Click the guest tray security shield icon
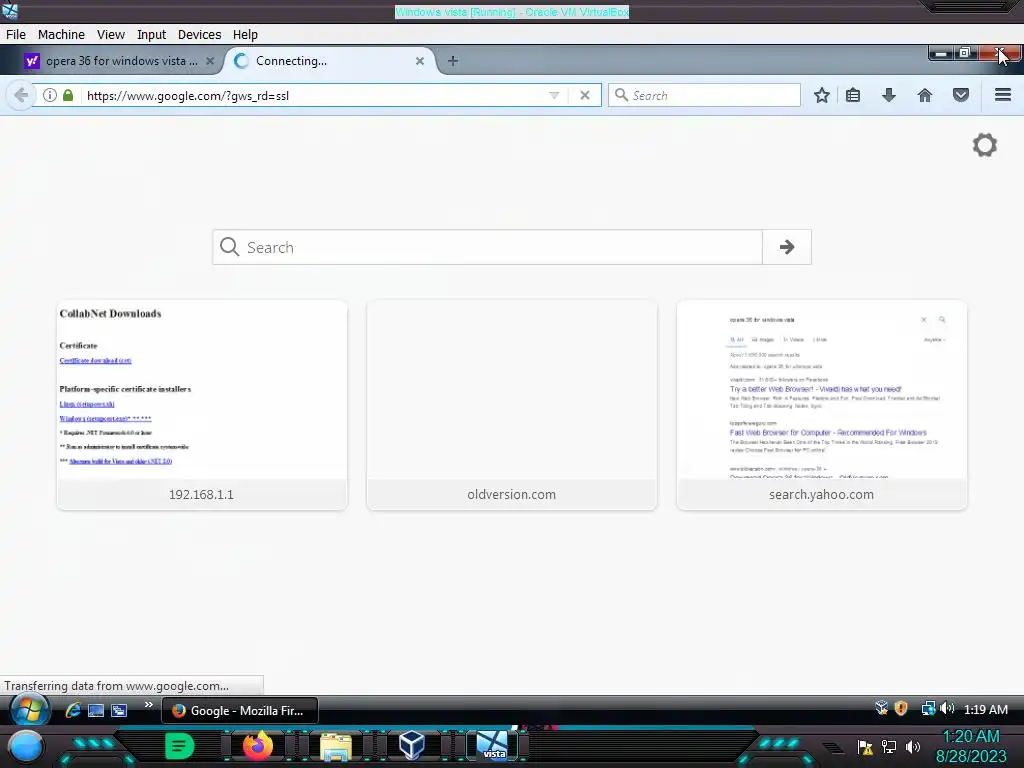This screenshot has width=1024, height=768. 901,709
